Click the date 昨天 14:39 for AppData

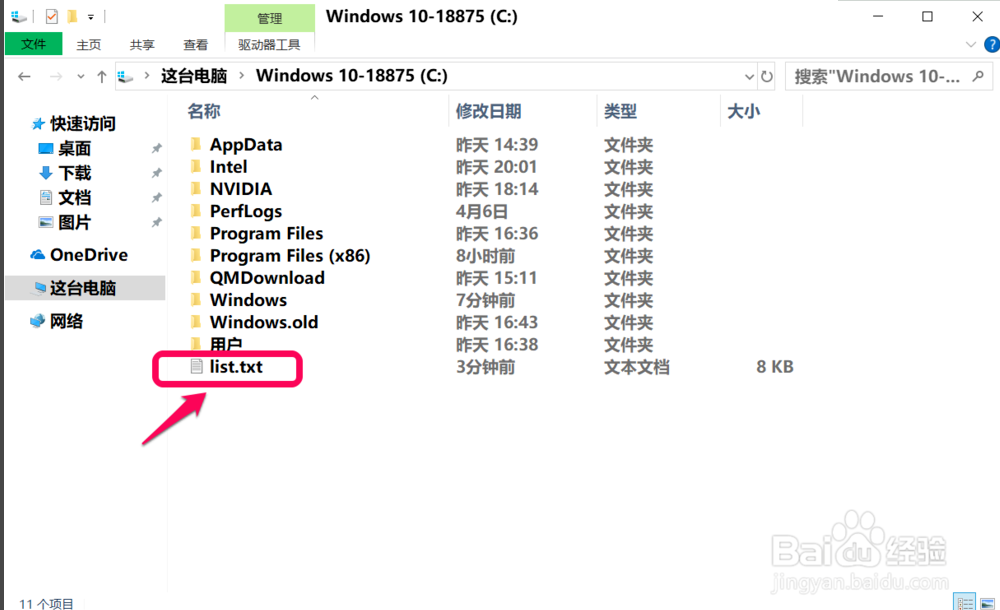497,145
